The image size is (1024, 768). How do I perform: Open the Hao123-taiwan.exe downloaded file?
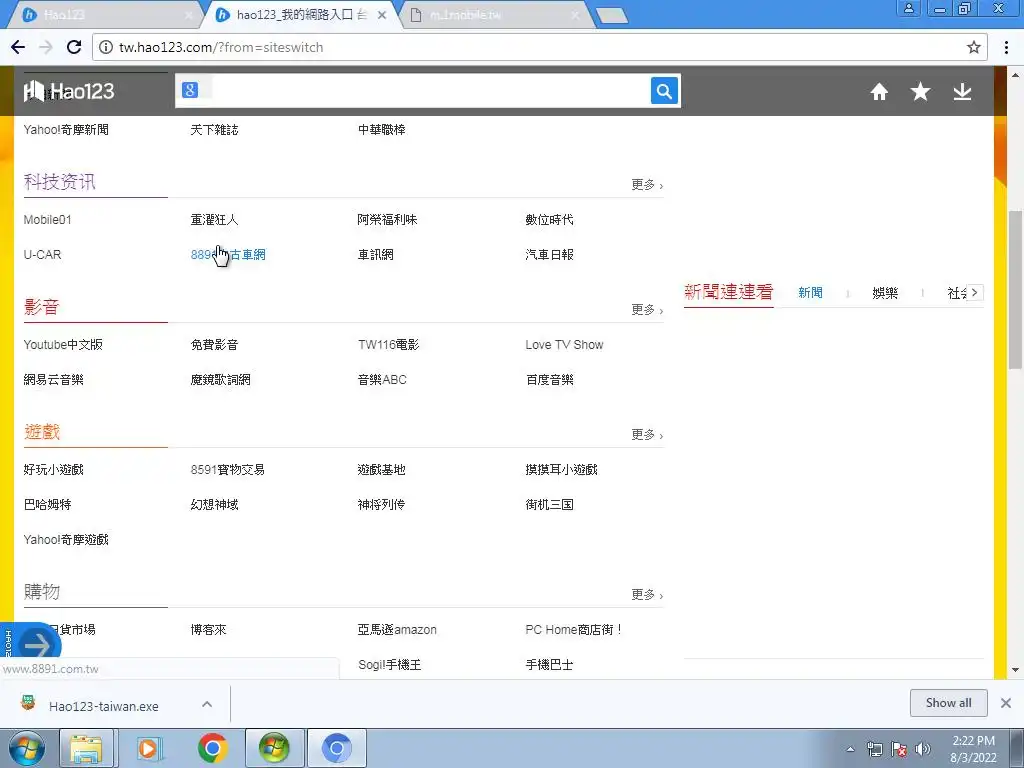[x=103, y=706]
